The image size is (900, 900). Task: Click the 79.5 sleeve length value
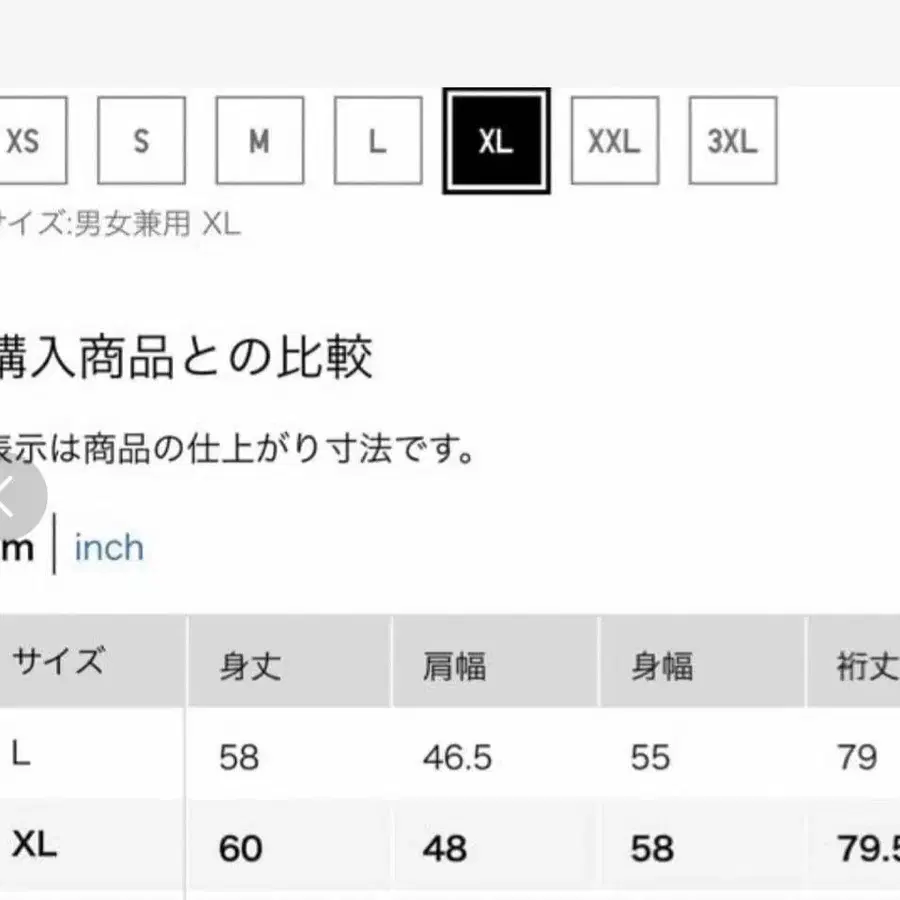tap(874, 848)
